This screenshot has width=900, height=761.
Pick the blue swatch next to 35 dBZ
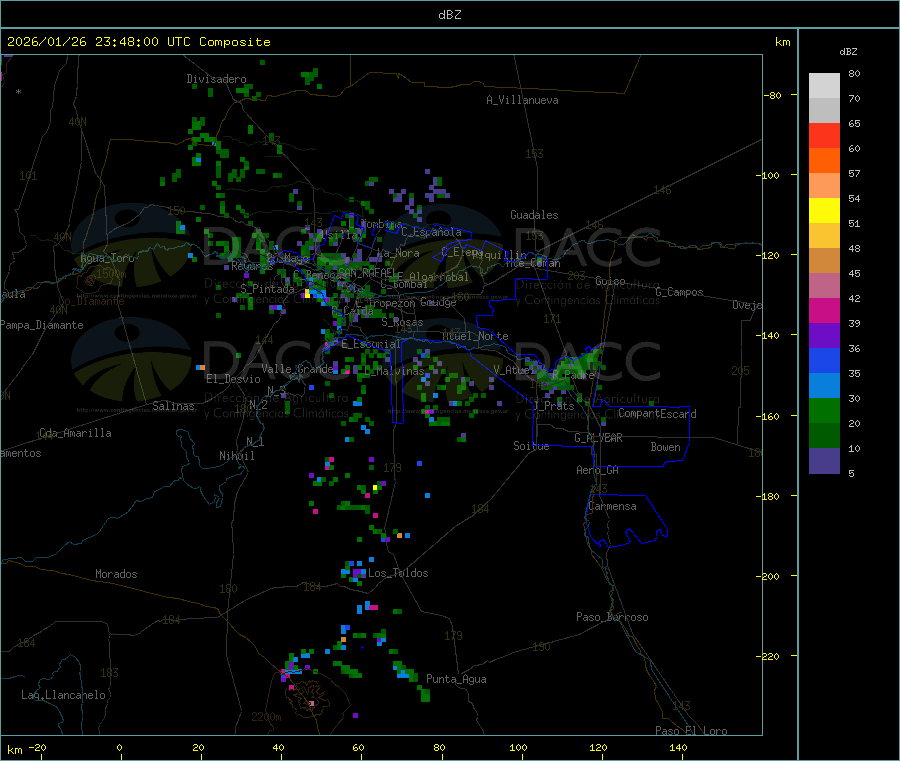(x=824, y=360)
